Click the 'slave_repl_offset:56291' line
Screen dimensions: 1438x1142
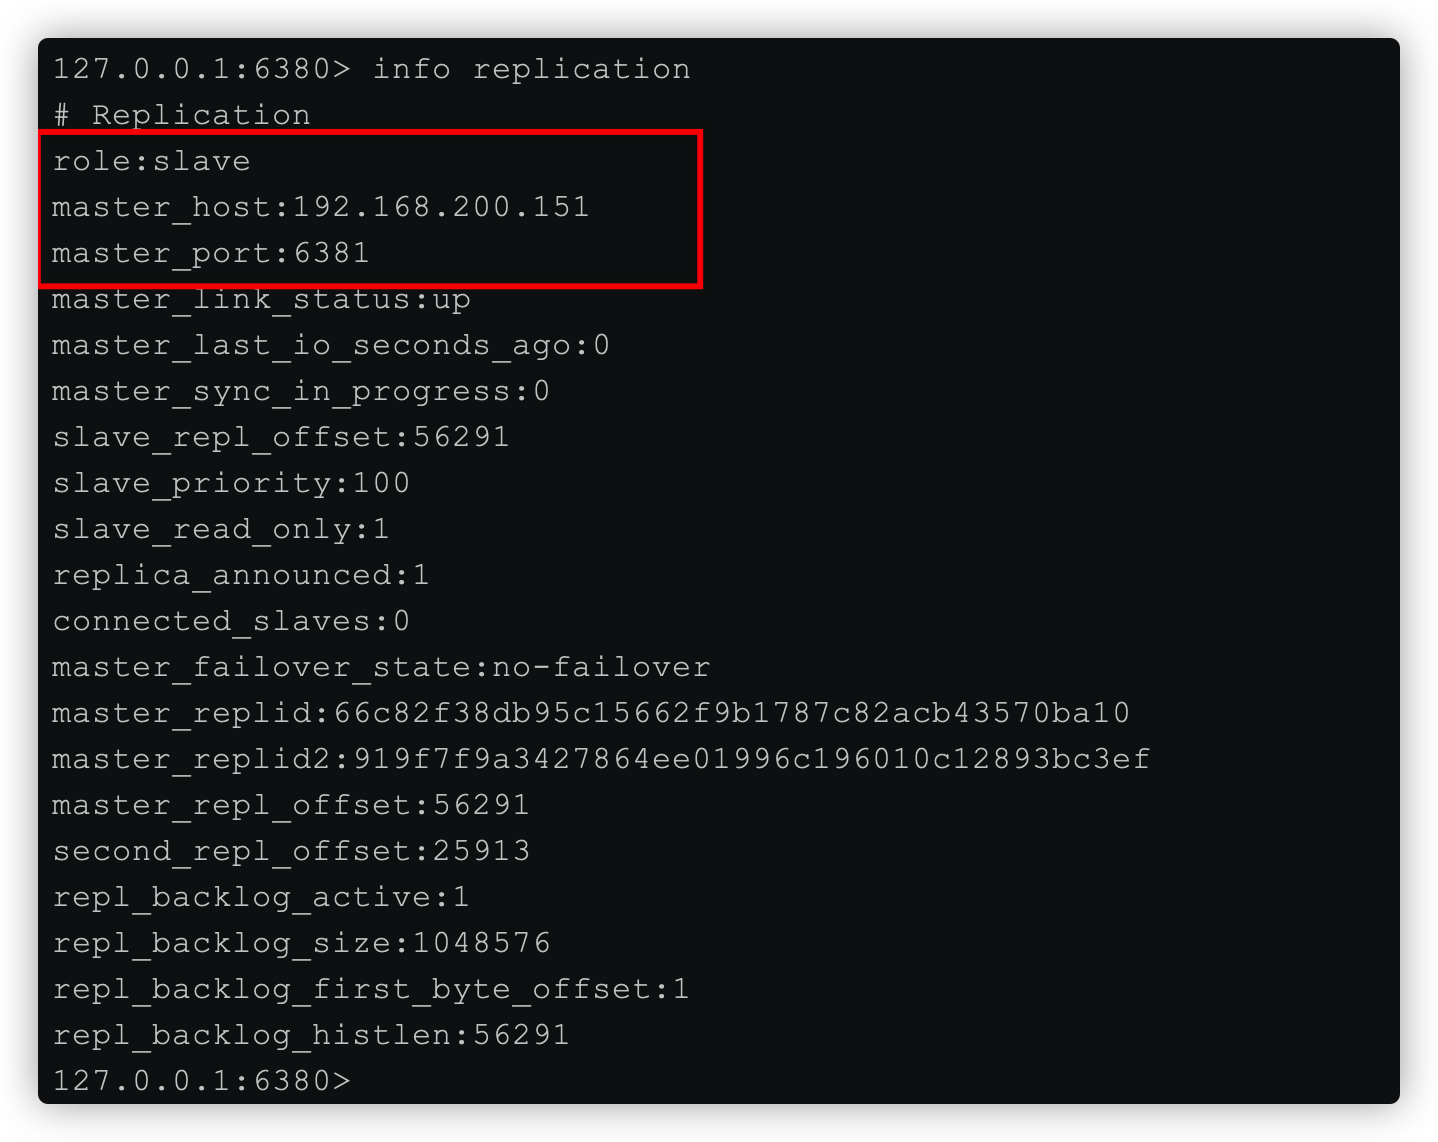pos(281,437)
